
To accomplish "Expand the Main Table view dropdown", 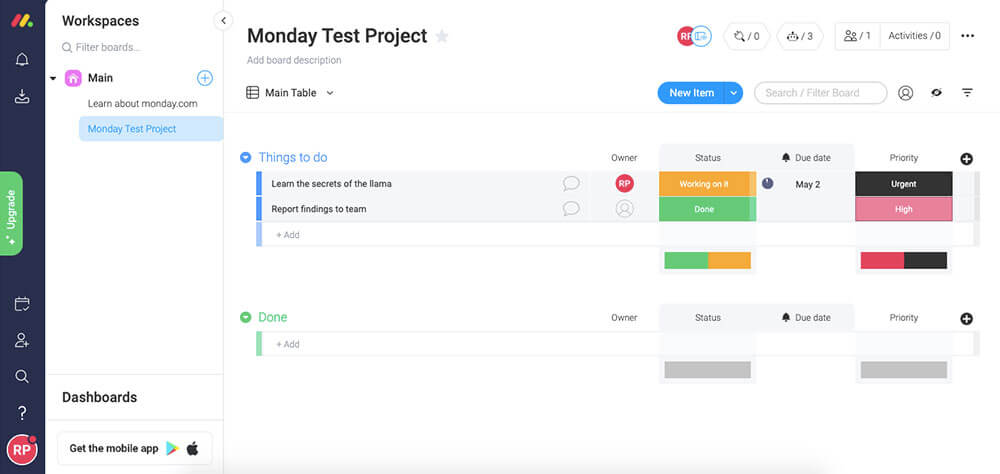I will [330, 93].
